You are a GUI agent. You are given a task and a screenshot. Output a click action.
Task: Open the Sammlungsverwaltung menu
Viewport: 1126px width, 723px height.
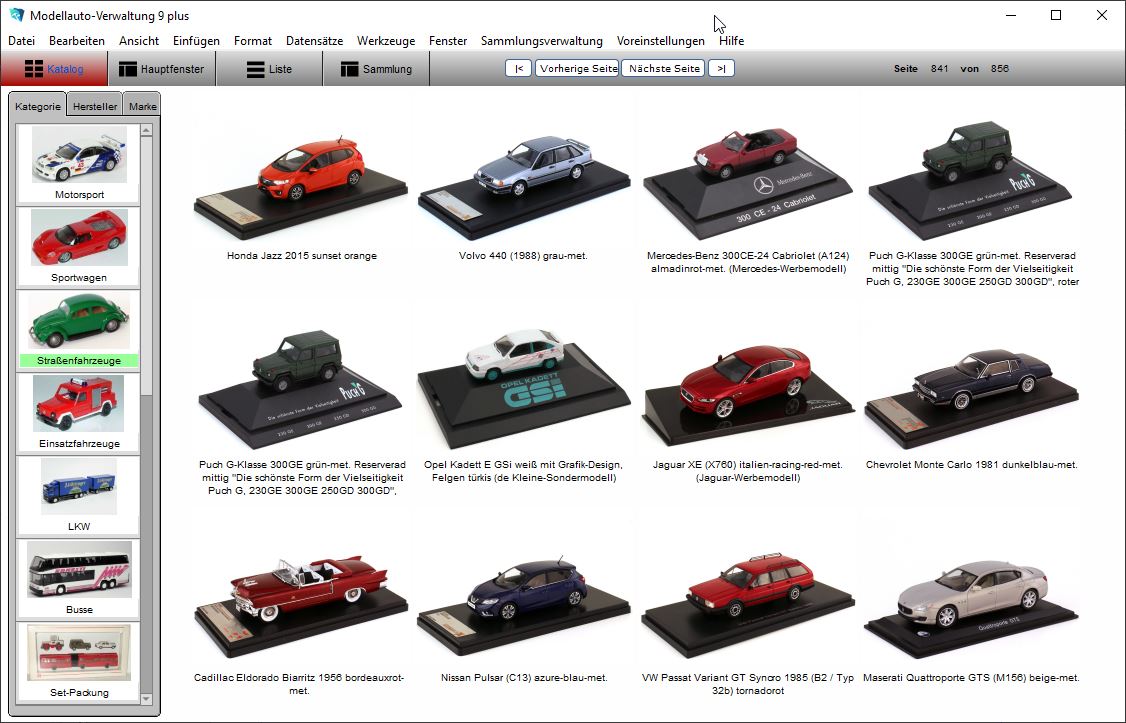[541, 41]
